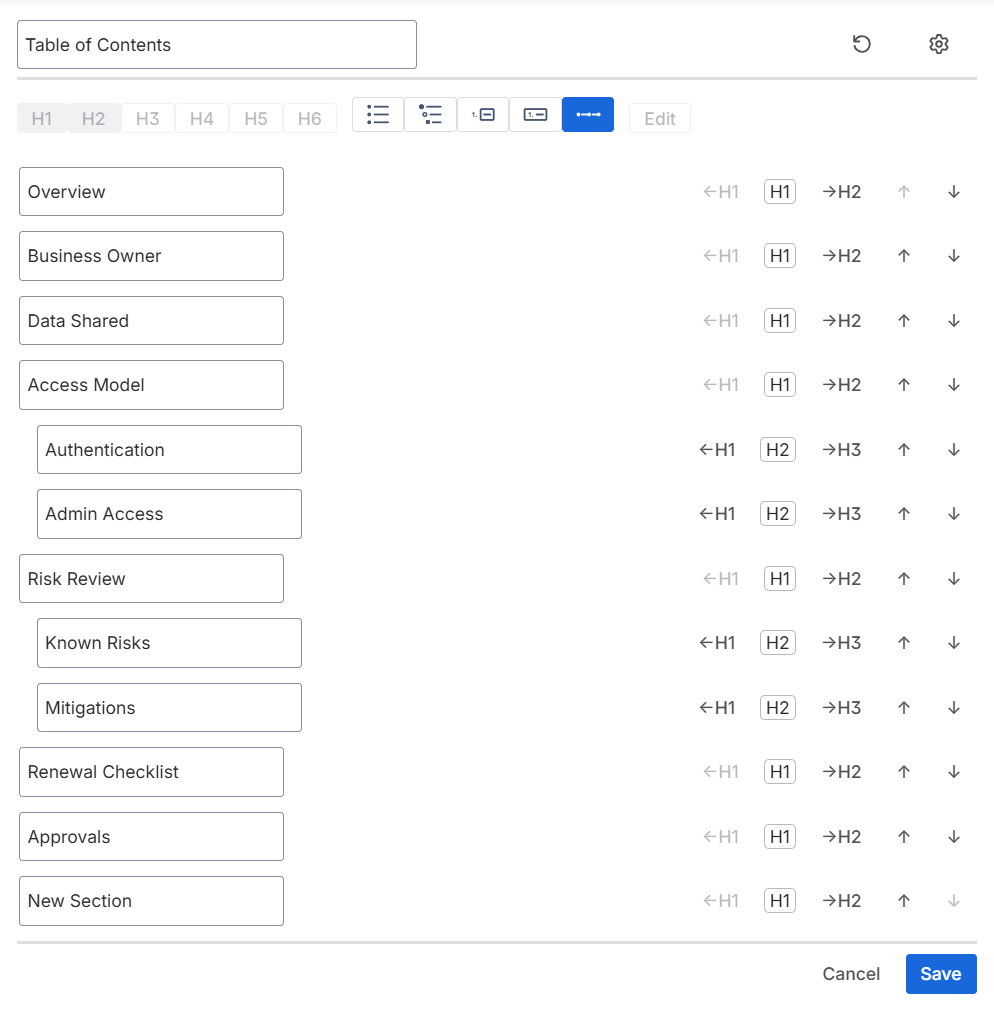This screenshot has width=994, height=1011.
Task: Select the numbered outline style icon
Action: [x=483, y=115]
